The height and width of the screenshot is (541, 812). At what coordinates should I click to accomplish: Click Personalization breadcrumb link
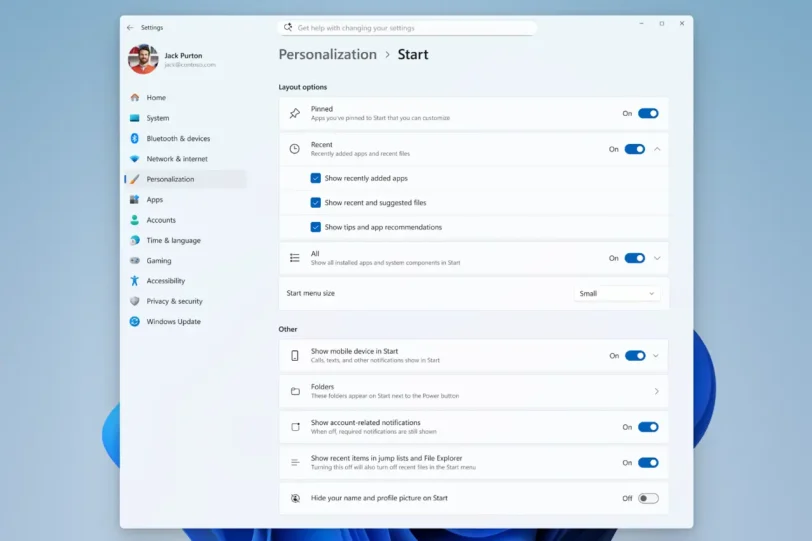(327, 54)
